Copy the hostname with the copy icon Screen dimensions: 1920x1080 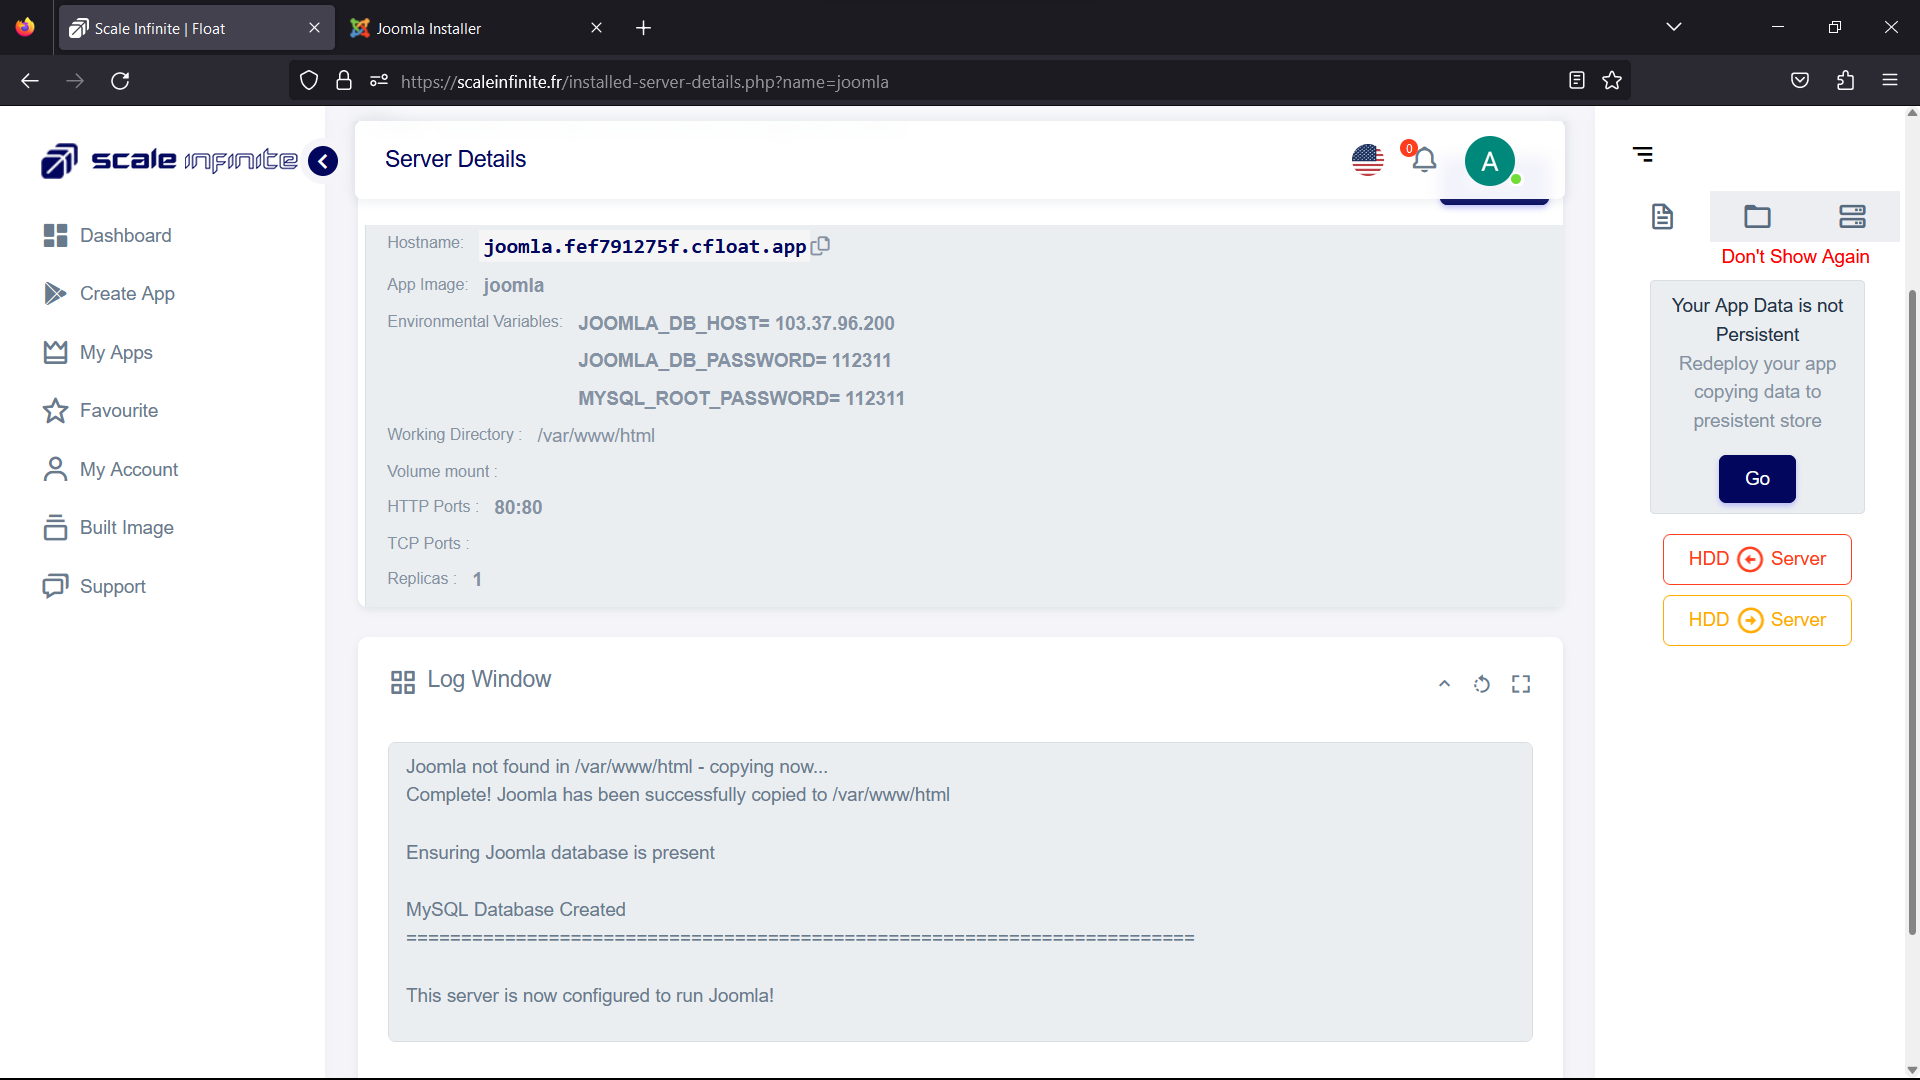(820, 246)
